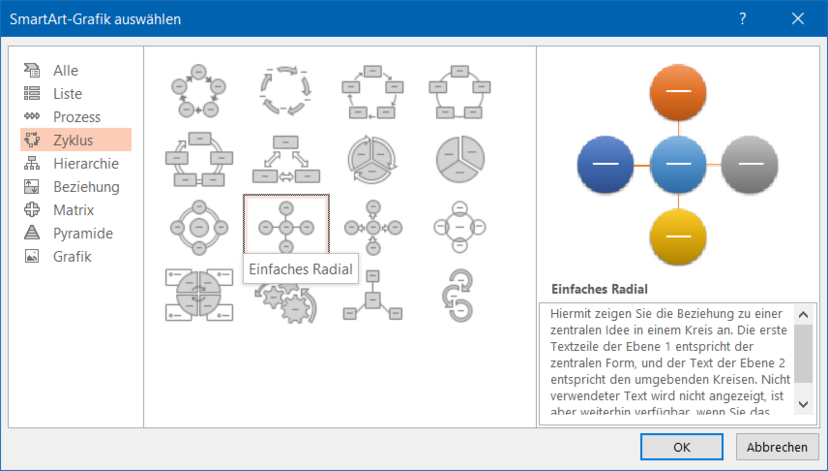
Task: Click the Prozess arrows icon
Action: pyautogui.click(x=32, y=116)
